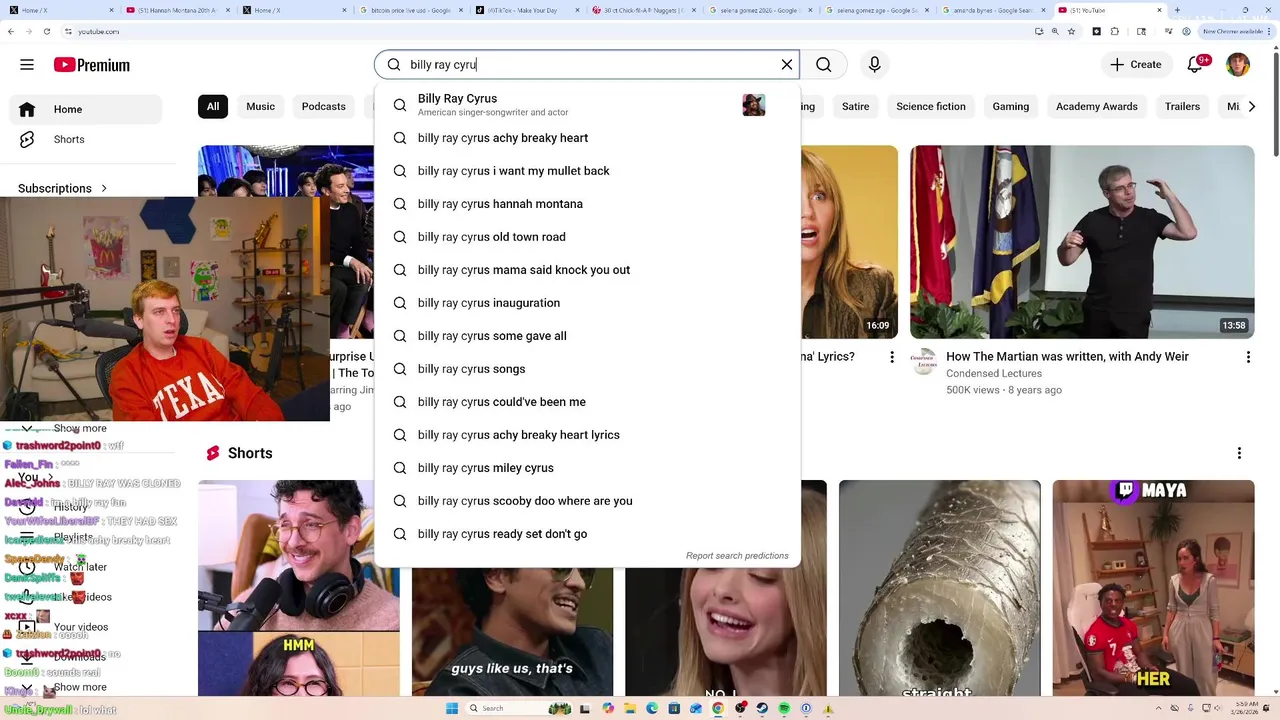
Task: Choose suggestion 'billy ray cyrus achy breaky heart lyrics'
Action: 587,435
